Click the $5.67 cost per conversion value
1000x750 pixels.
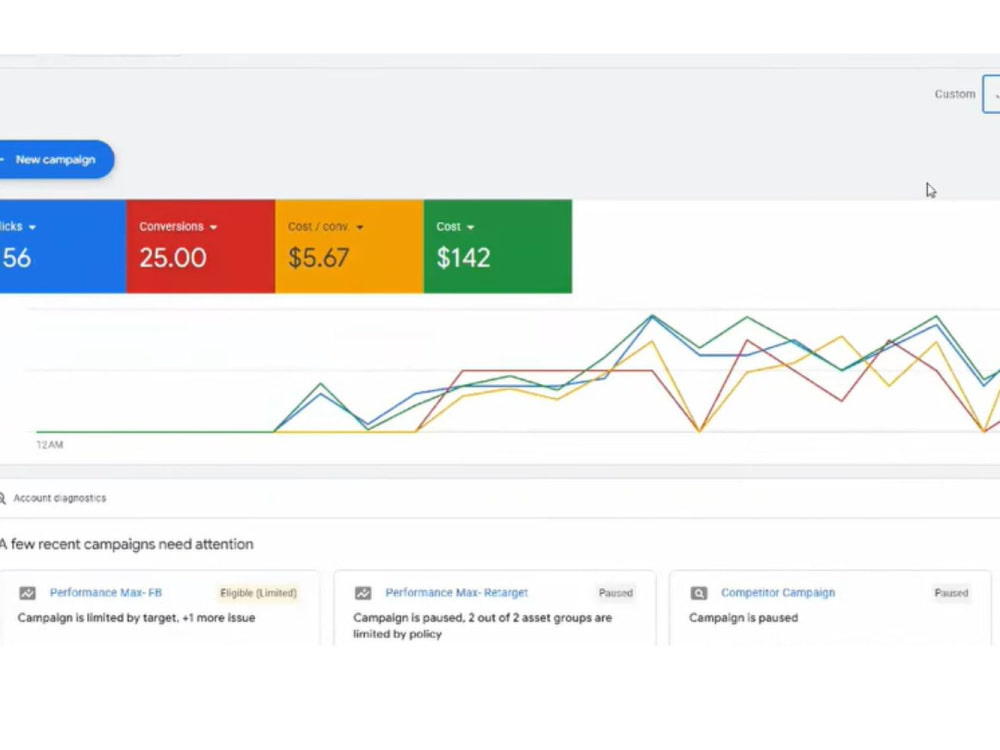pos(318,258)
